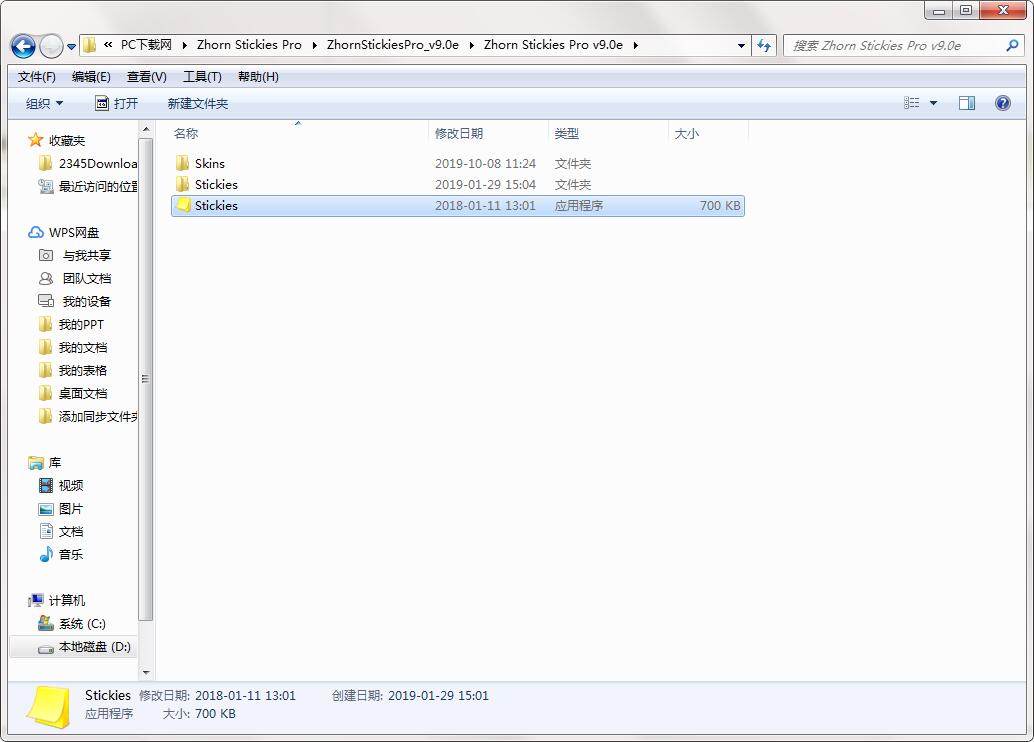
Task: Click 新建文件夹 to create a folder
Action: [198, 104]
